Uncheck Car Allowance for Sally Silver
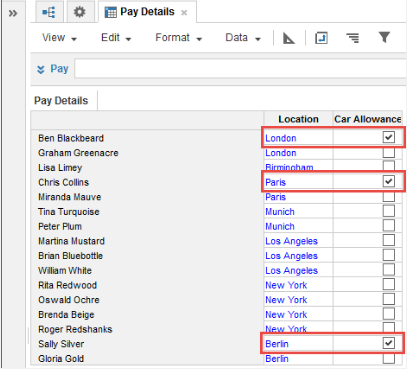Image resolution: width=407 pixels, height=369 pixels. (389, 343)
